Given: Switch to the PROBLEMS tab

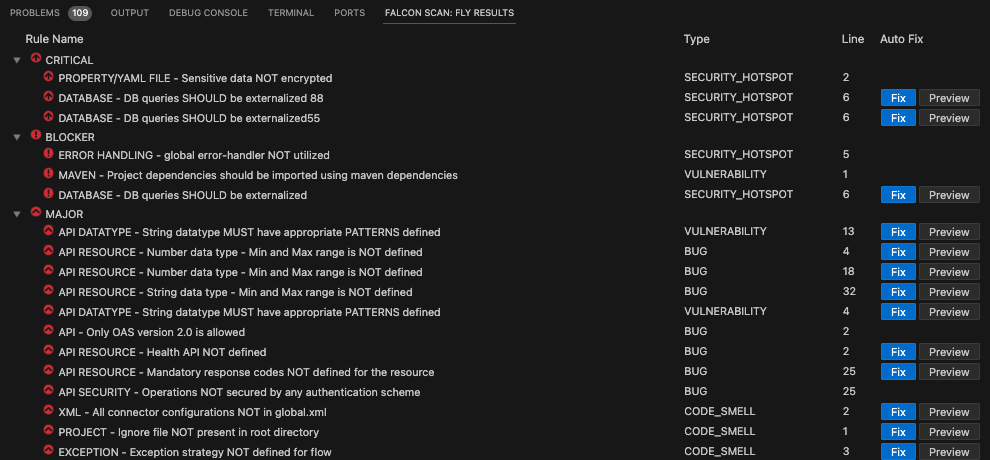Looking at the screenshot, I should (x=35, y=13).
